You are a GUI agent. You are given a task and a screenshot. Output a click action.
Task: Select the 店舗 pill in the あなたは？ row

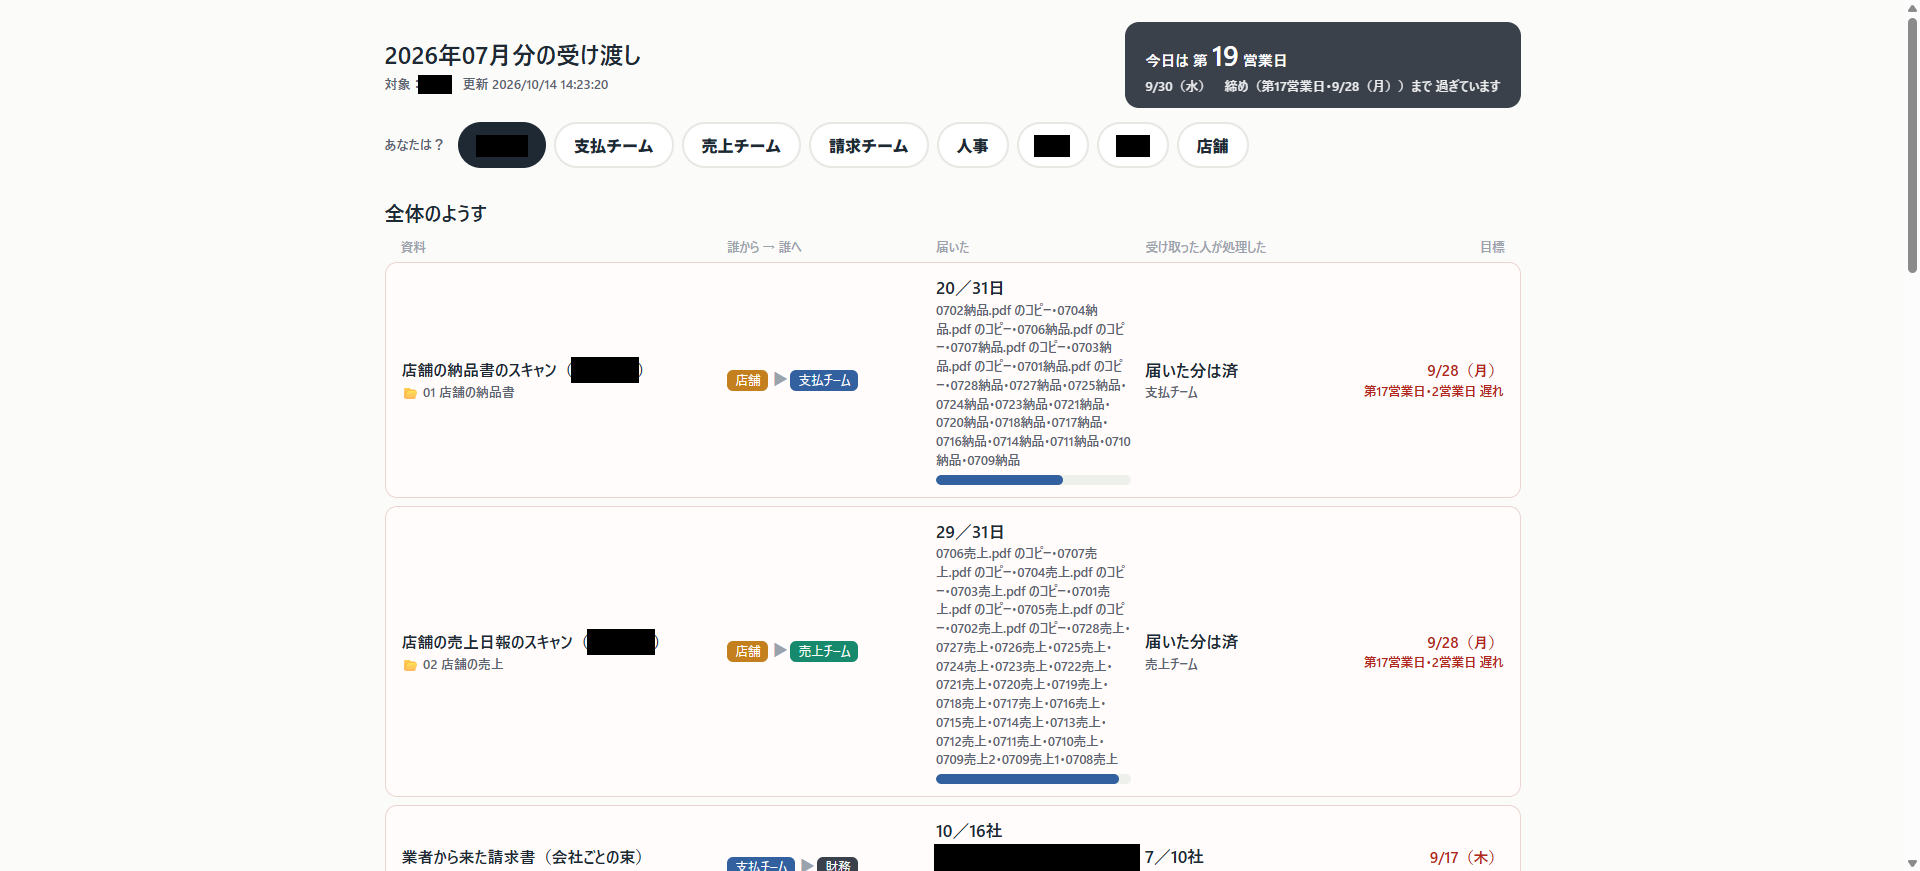pos(1213,145)
